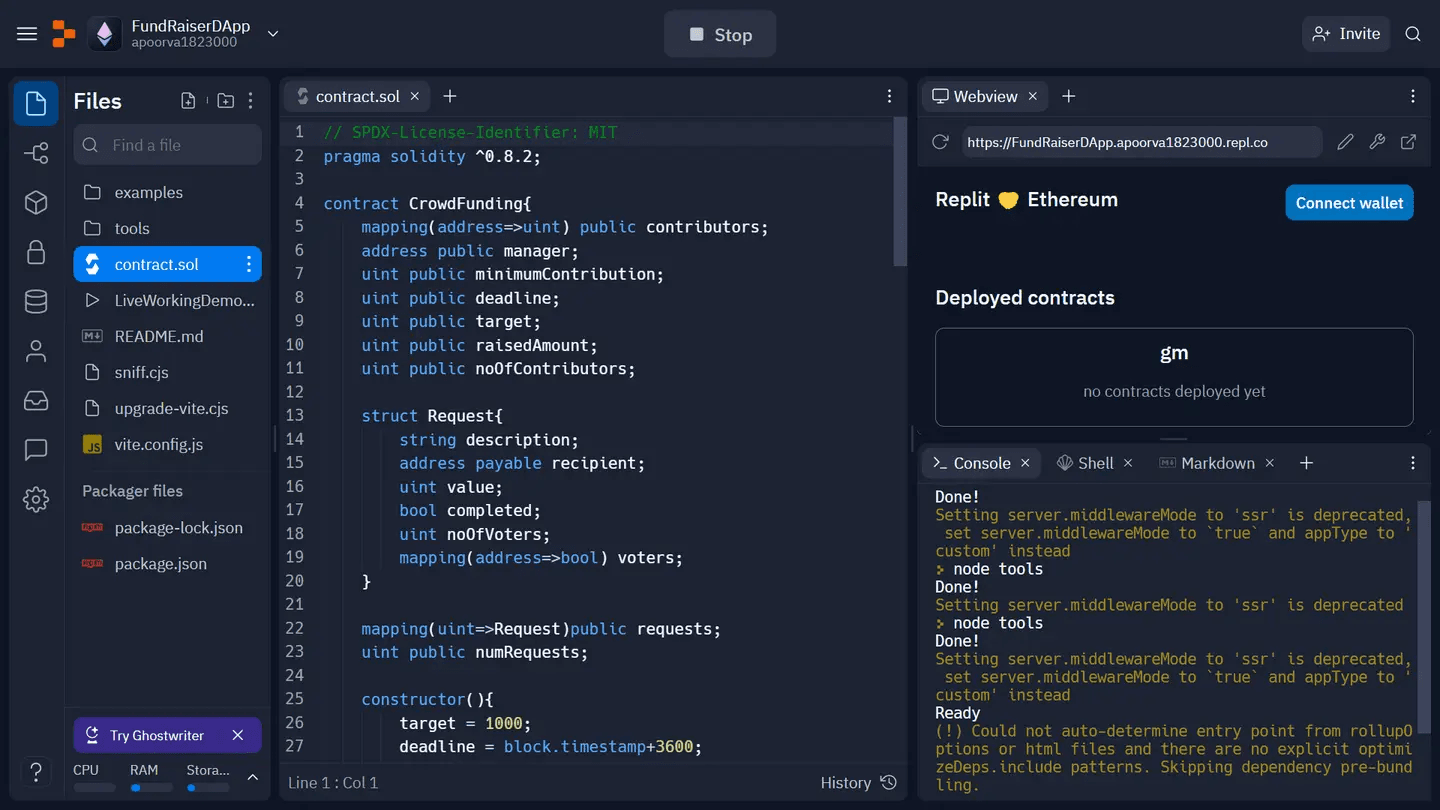This screenshot has width=1440, height=810.
Task: Open the Database sidebar icon
Action: 36,301
